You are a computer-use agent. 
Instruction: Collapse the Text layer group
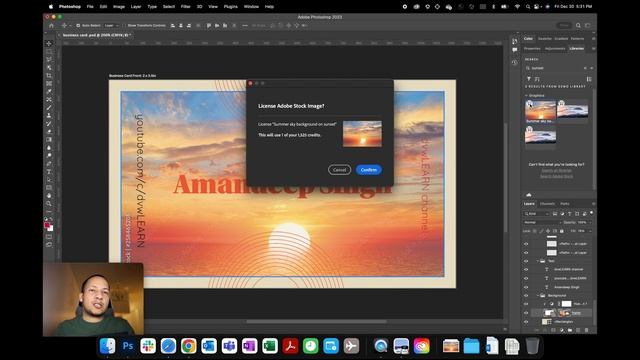pos(538,261)
